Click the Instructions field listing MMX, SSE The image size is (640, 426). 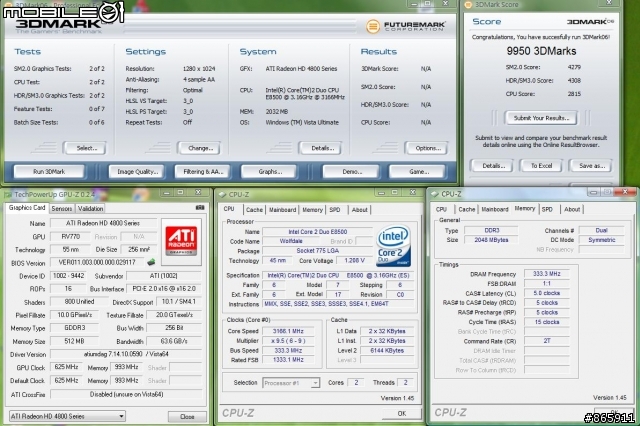pos(338,304)
